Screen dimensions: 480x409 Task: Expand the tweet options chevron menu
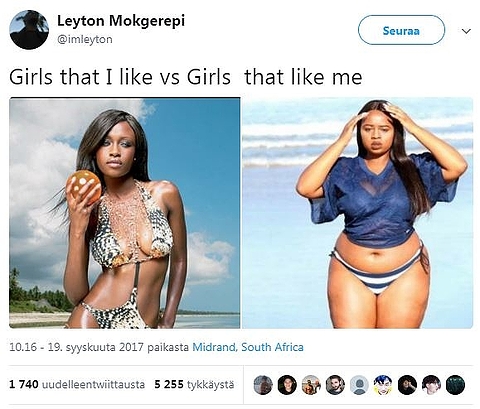(x=466, y=31)
